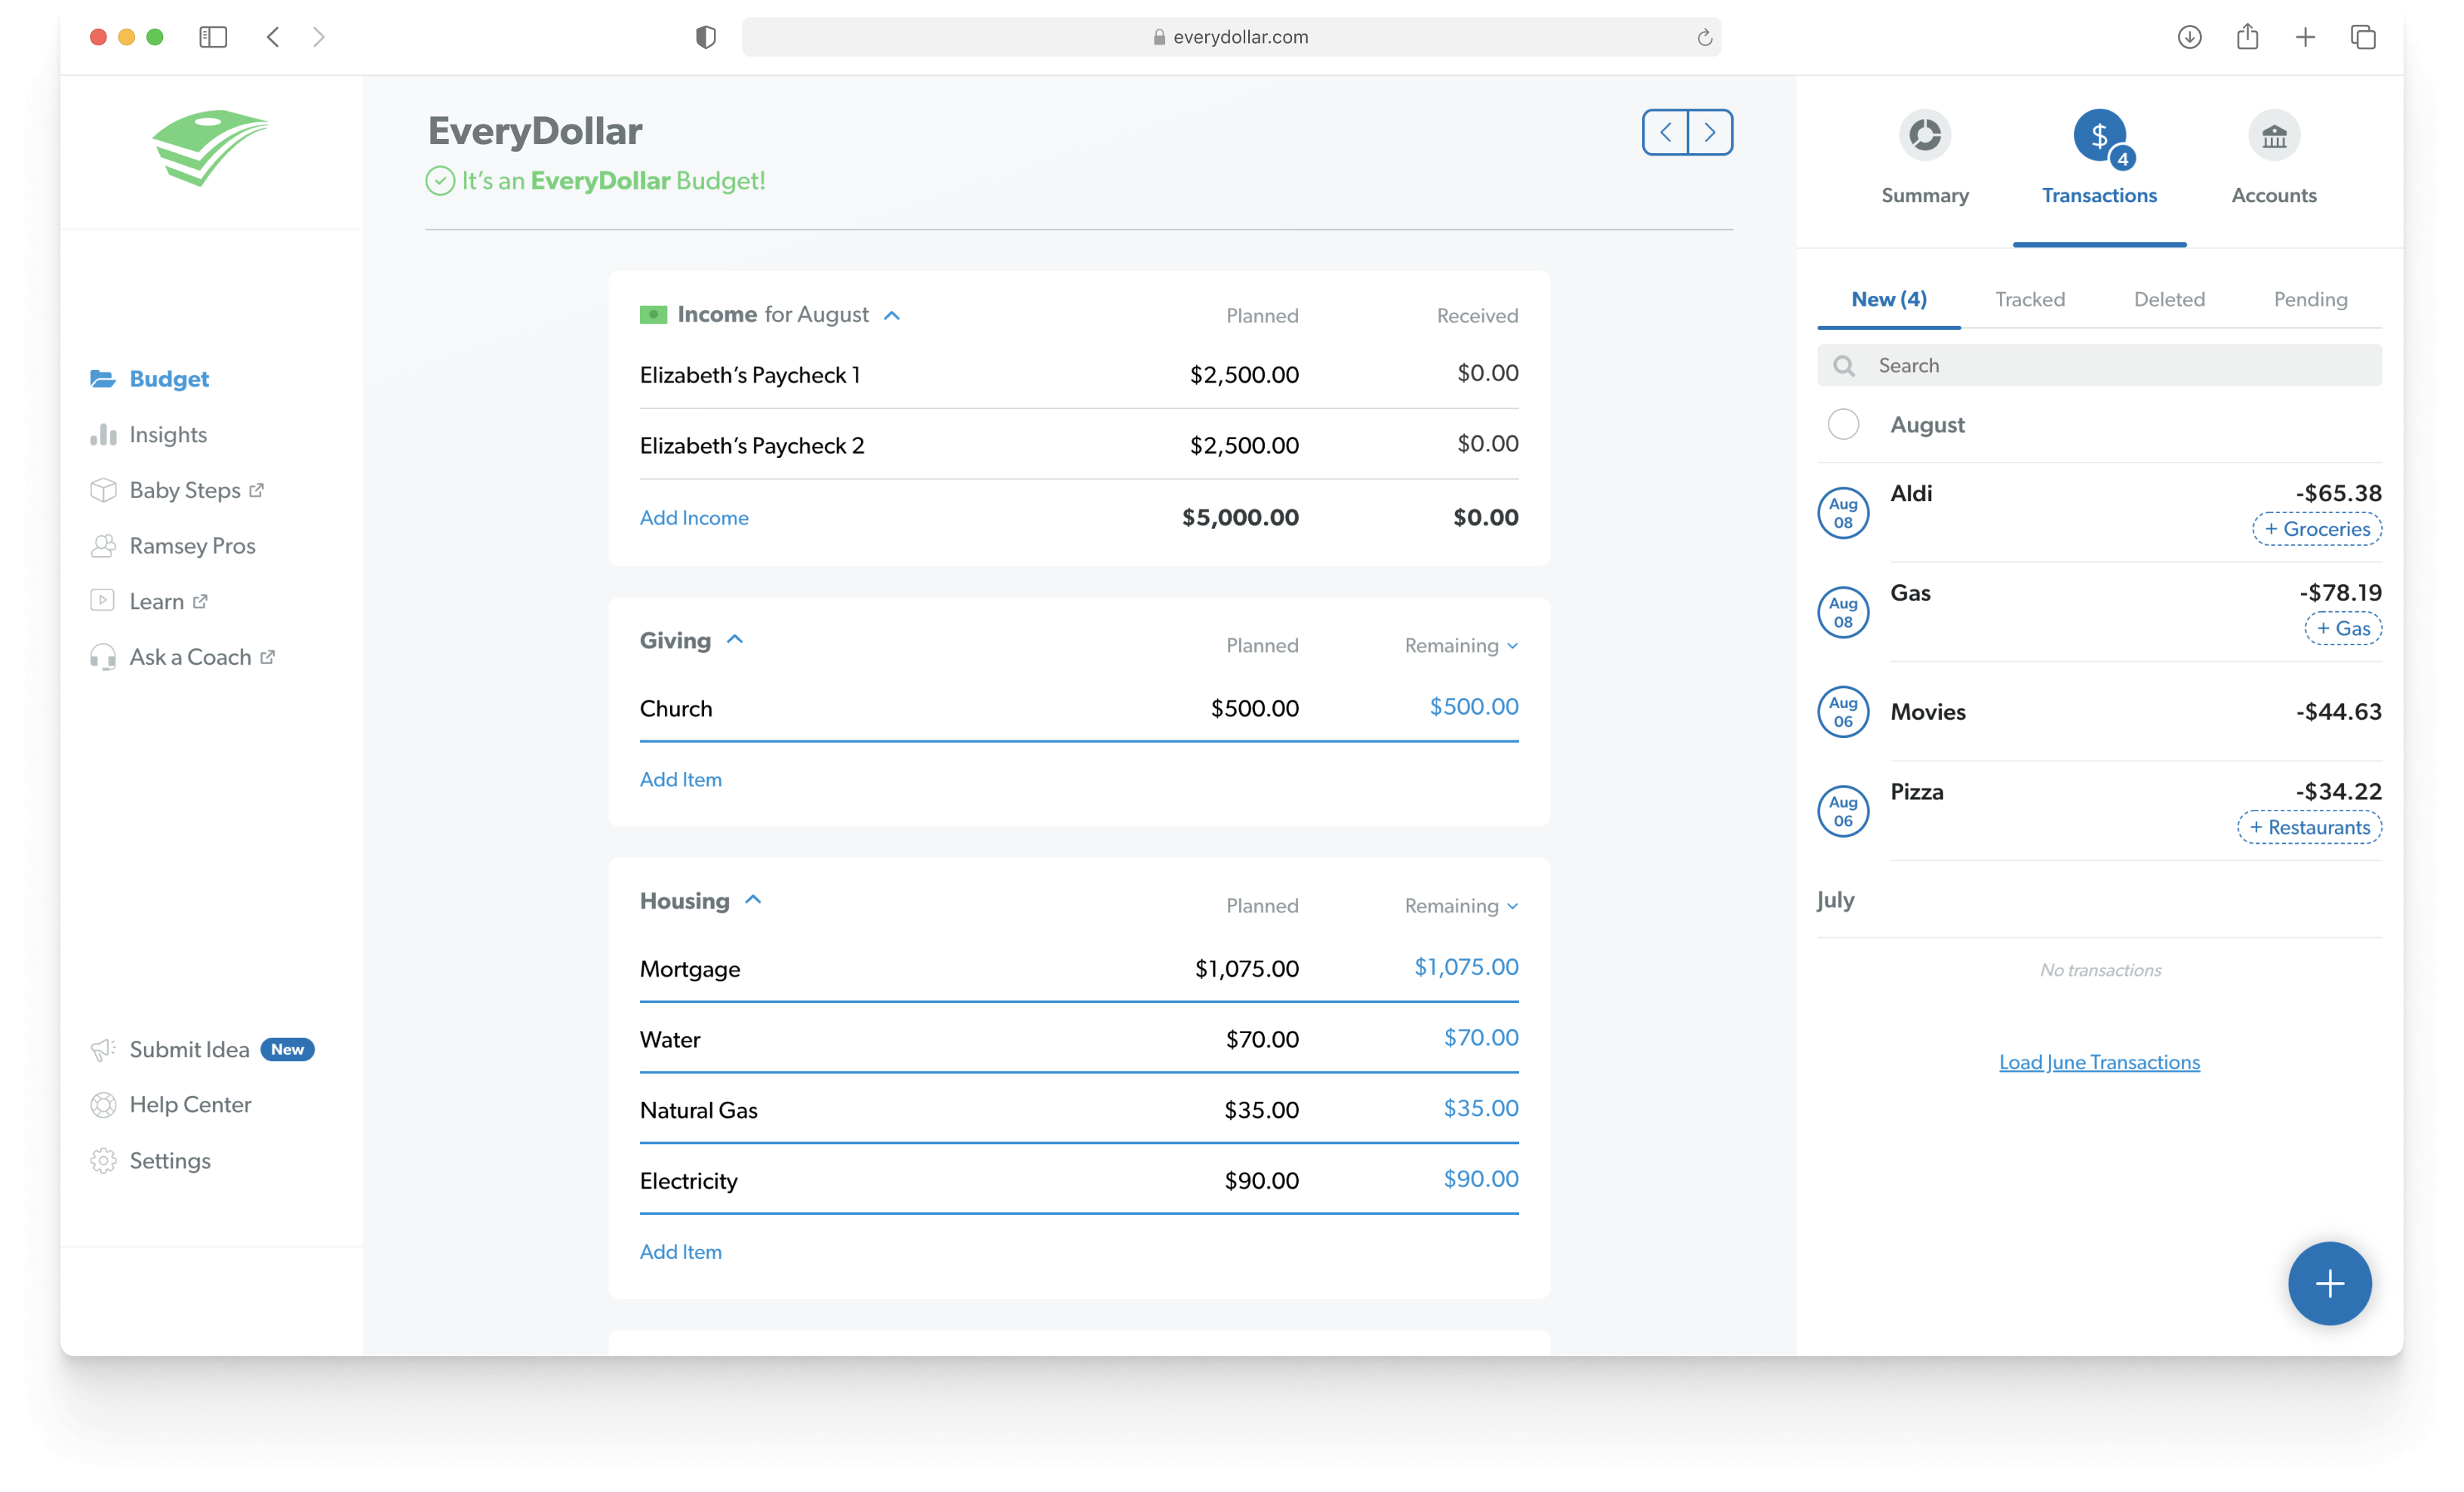Click the Ask a Coach headset icon
The image size is (2464, 1492).
[102, 657]
